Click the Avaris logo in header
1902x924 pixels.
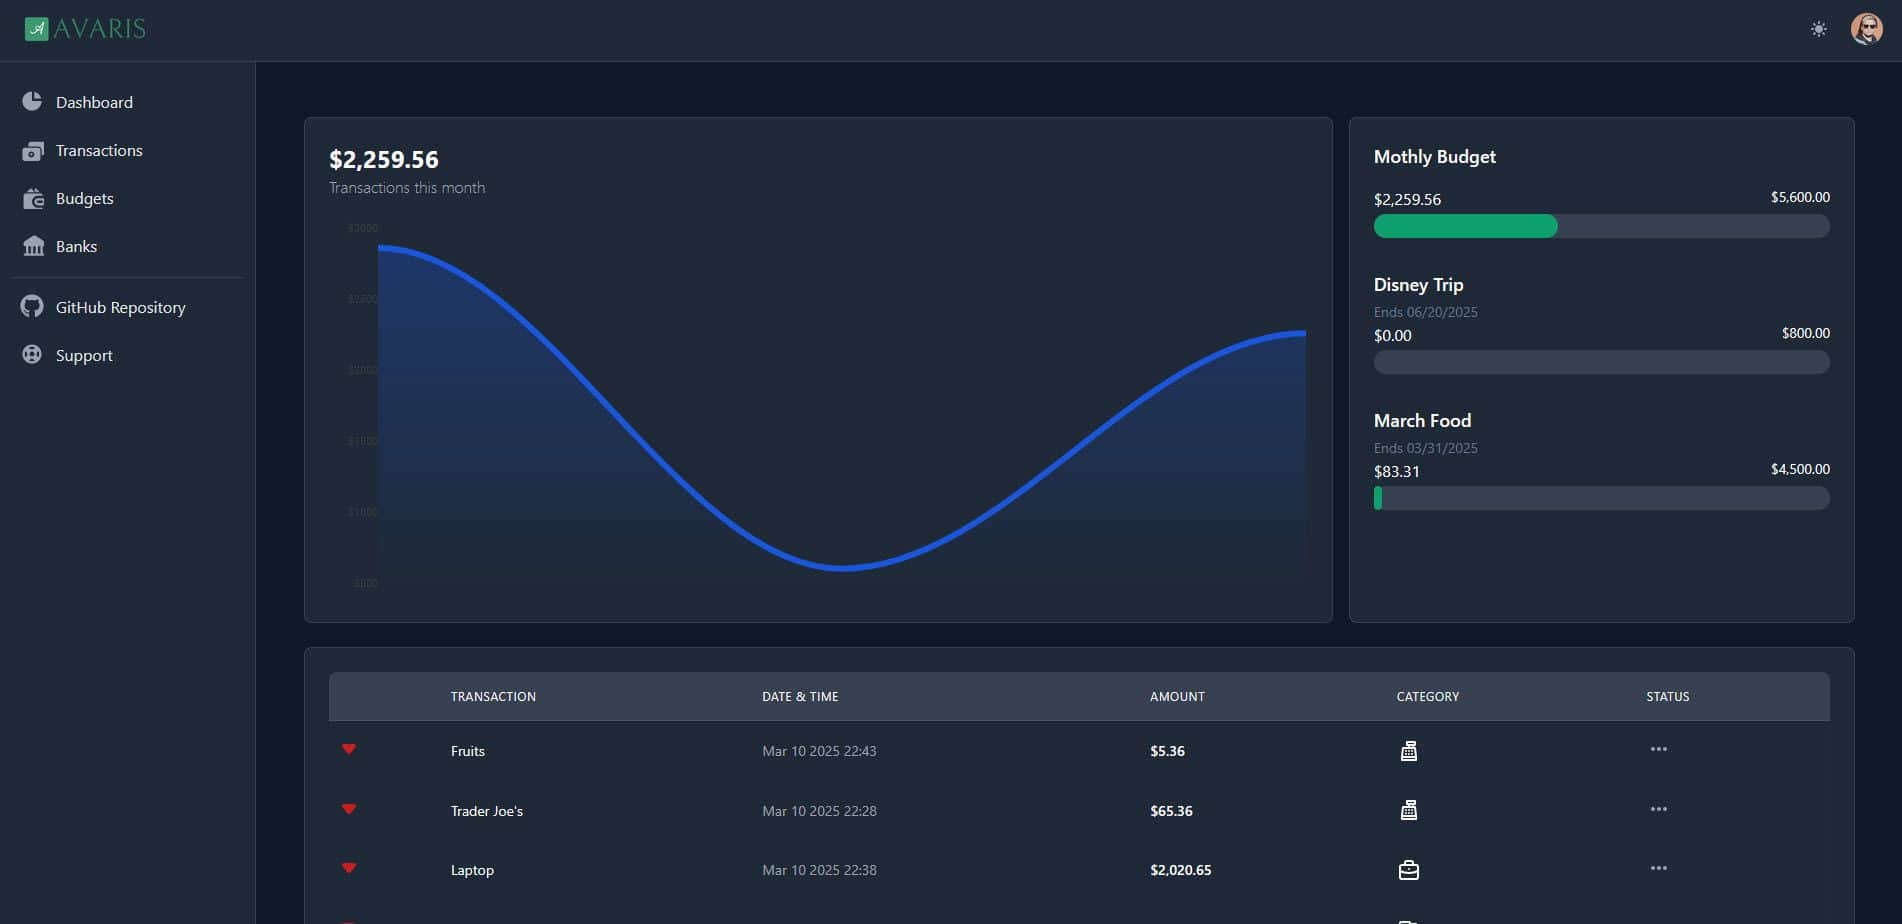[x=85, y=29]
